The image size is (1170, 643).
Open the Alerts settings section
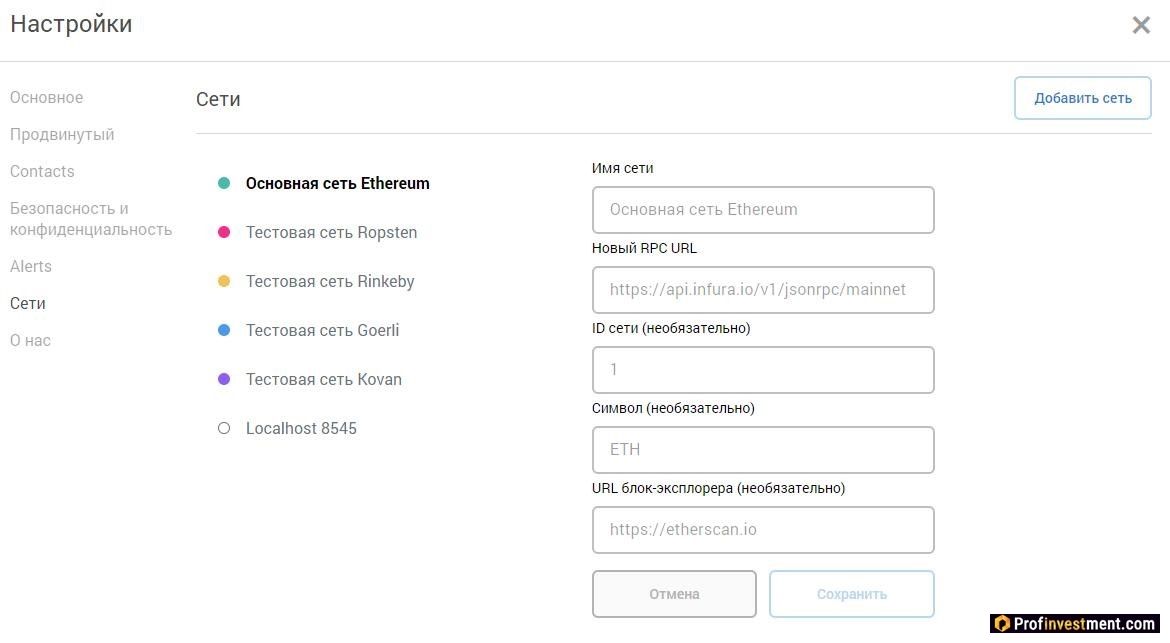[x=31, y=266]
